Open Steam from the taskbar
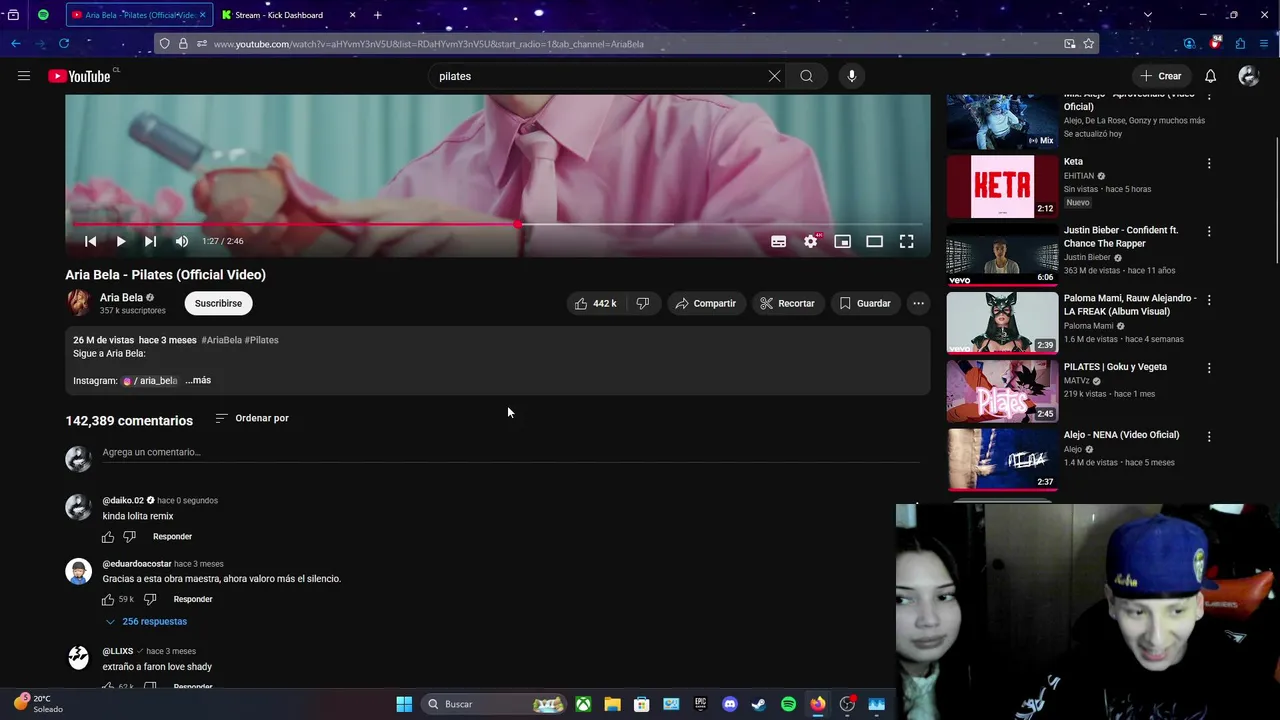The height and width of the screenshot is (720, 1280). [x=759, y=704]
